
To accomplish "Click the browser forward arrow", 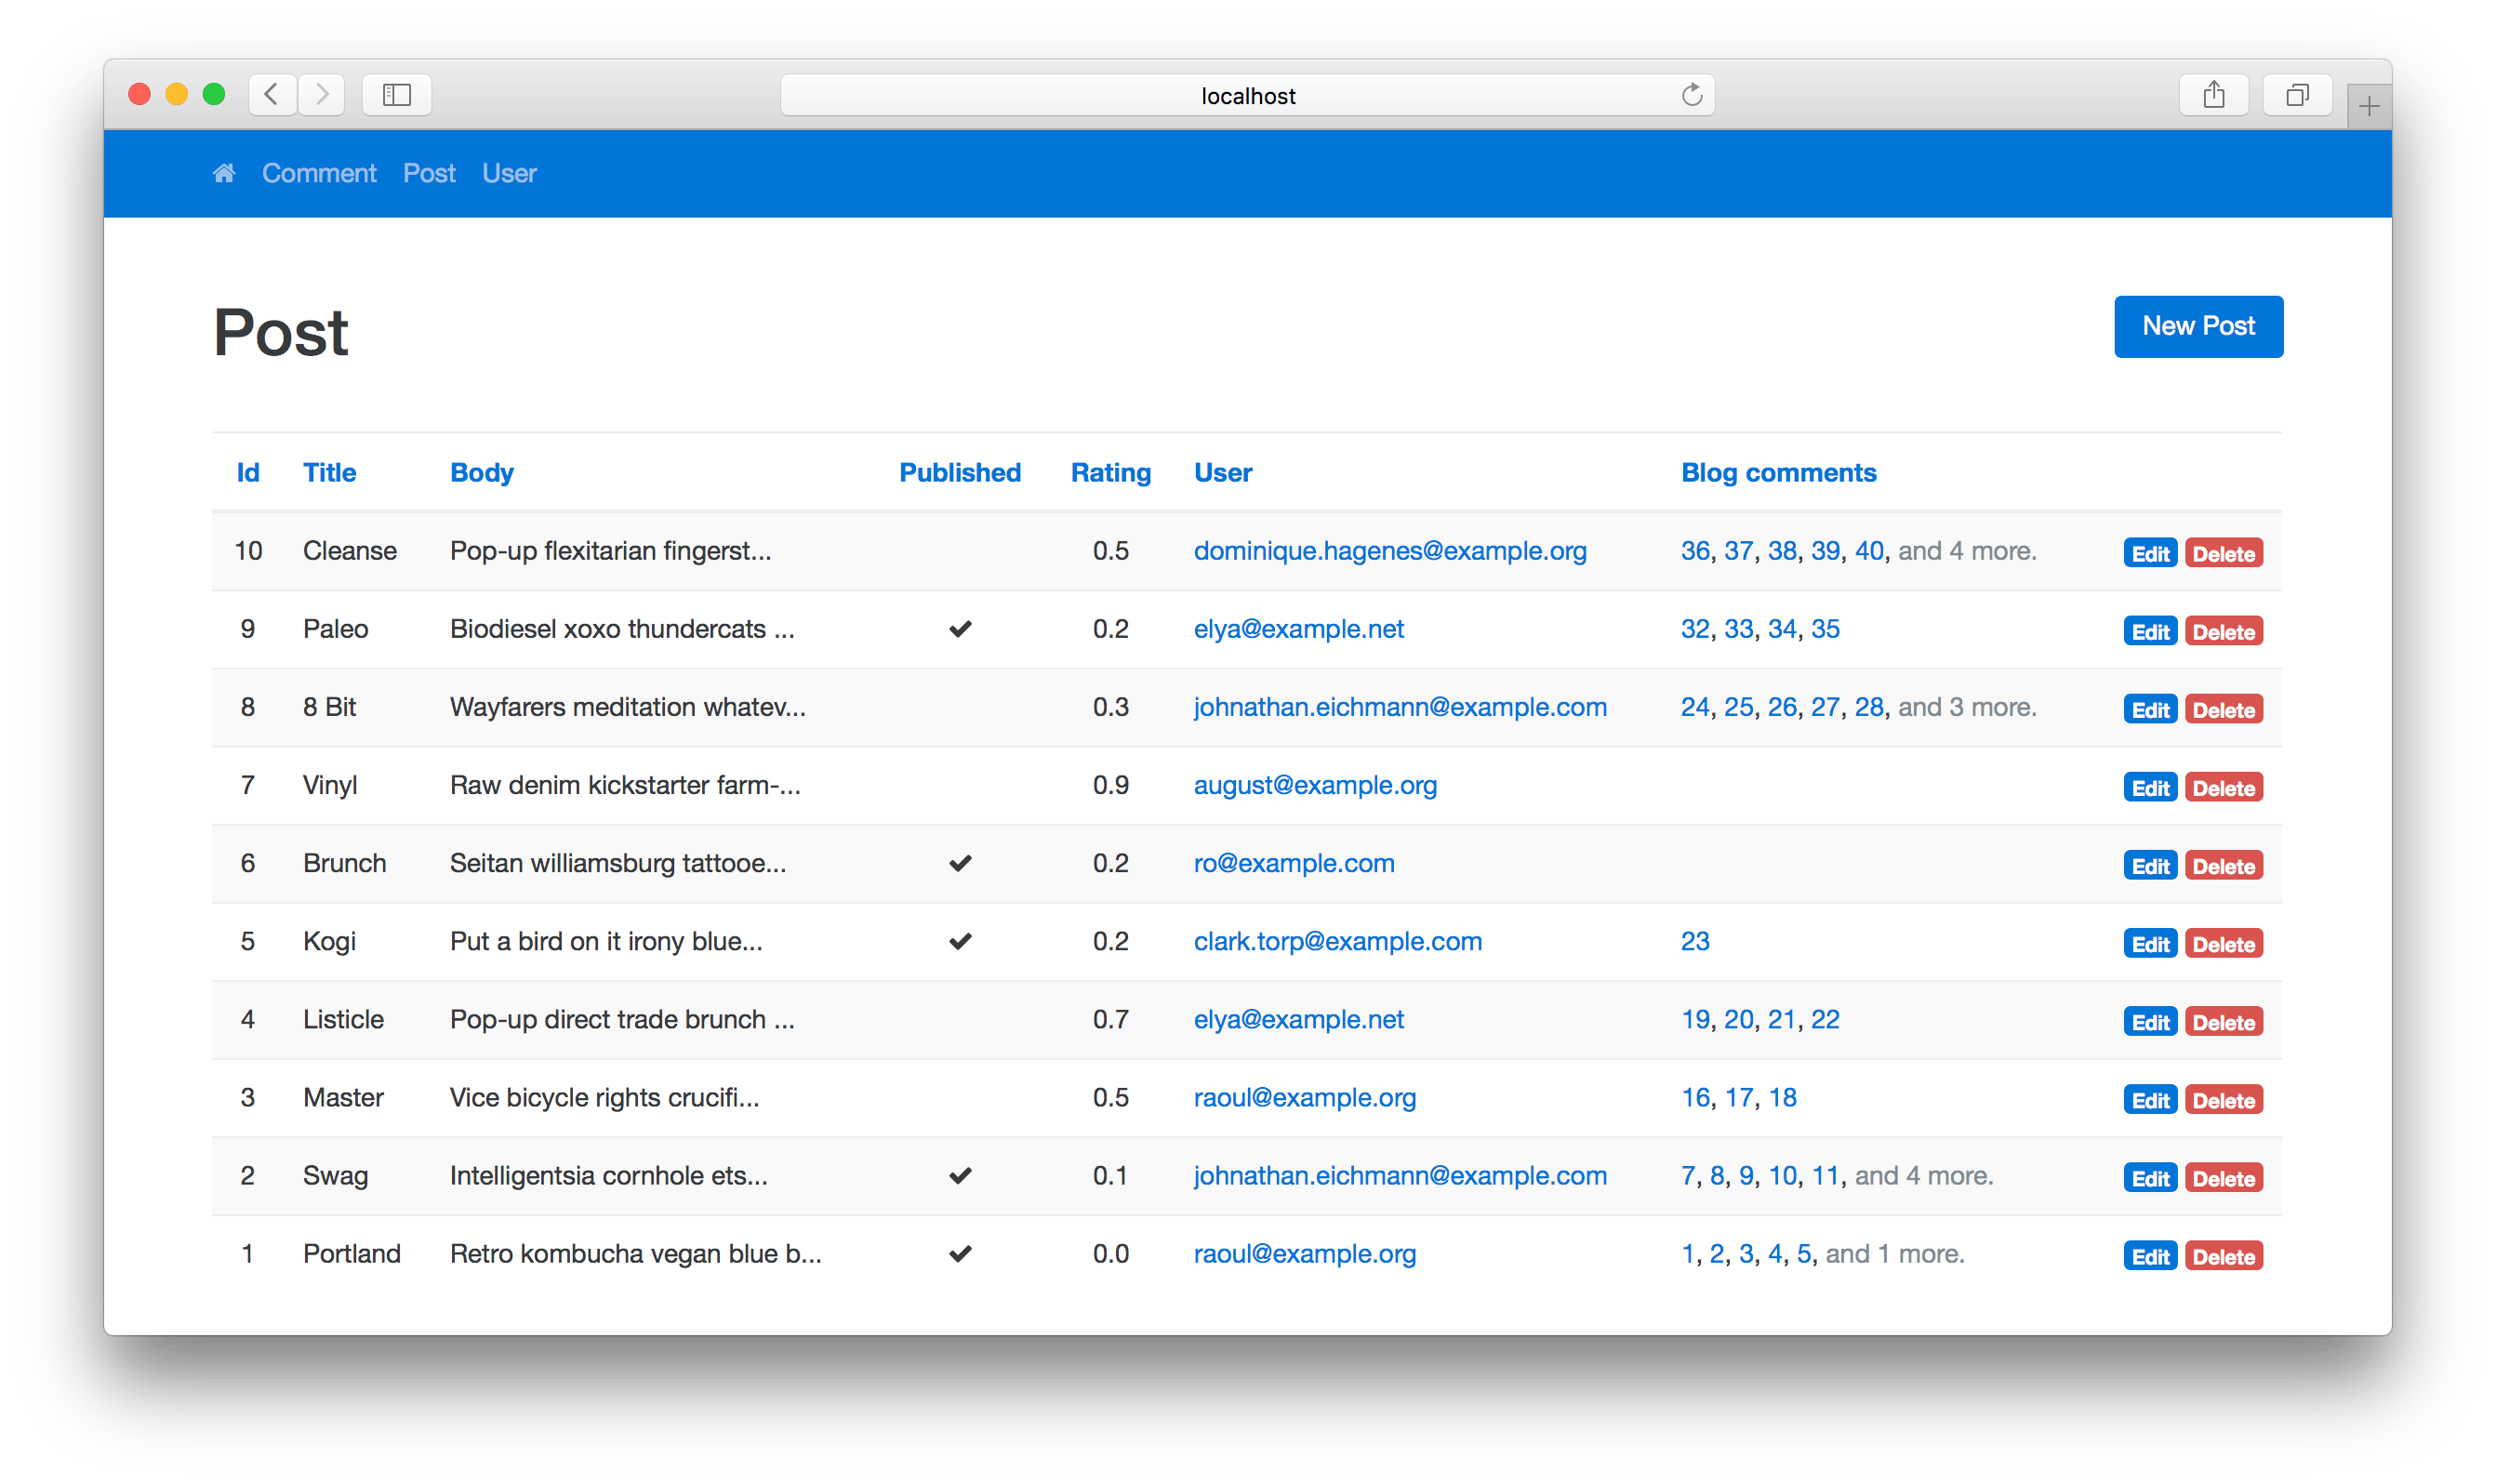I will click(x=322, y=95).
